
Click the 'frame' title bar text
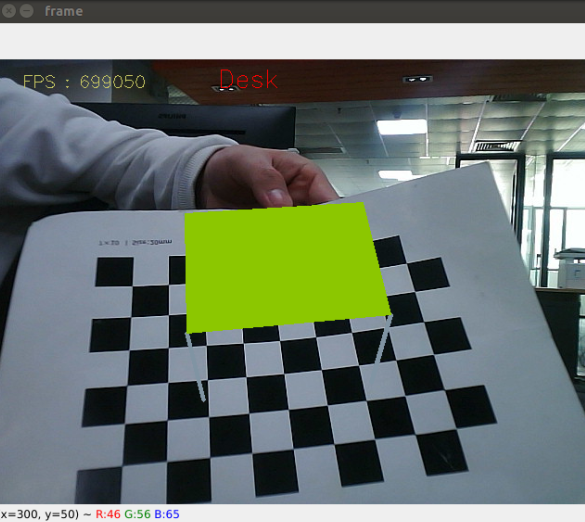click(x=64, y=11)
